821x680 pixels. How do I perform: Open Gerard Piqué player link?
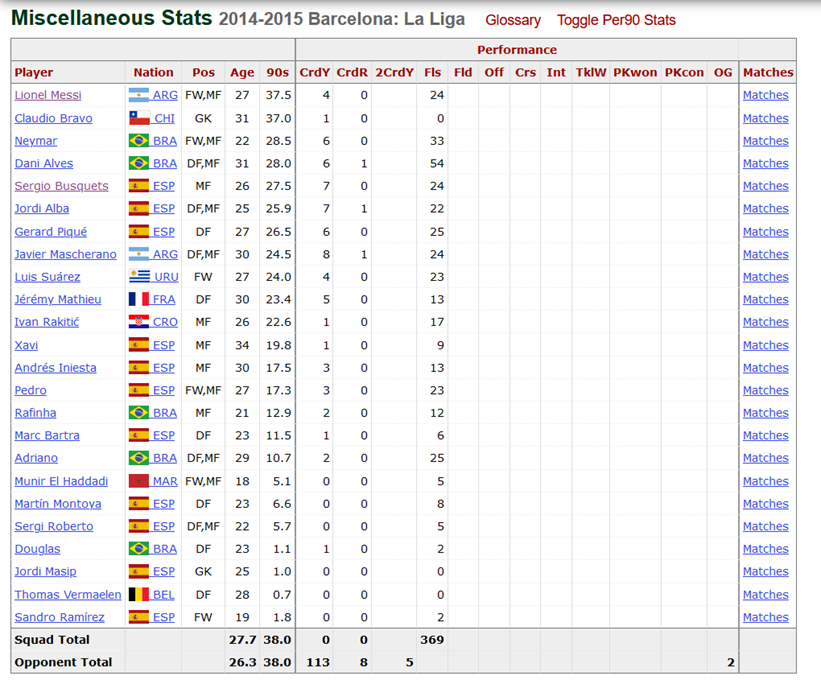[x=51, y=231]
